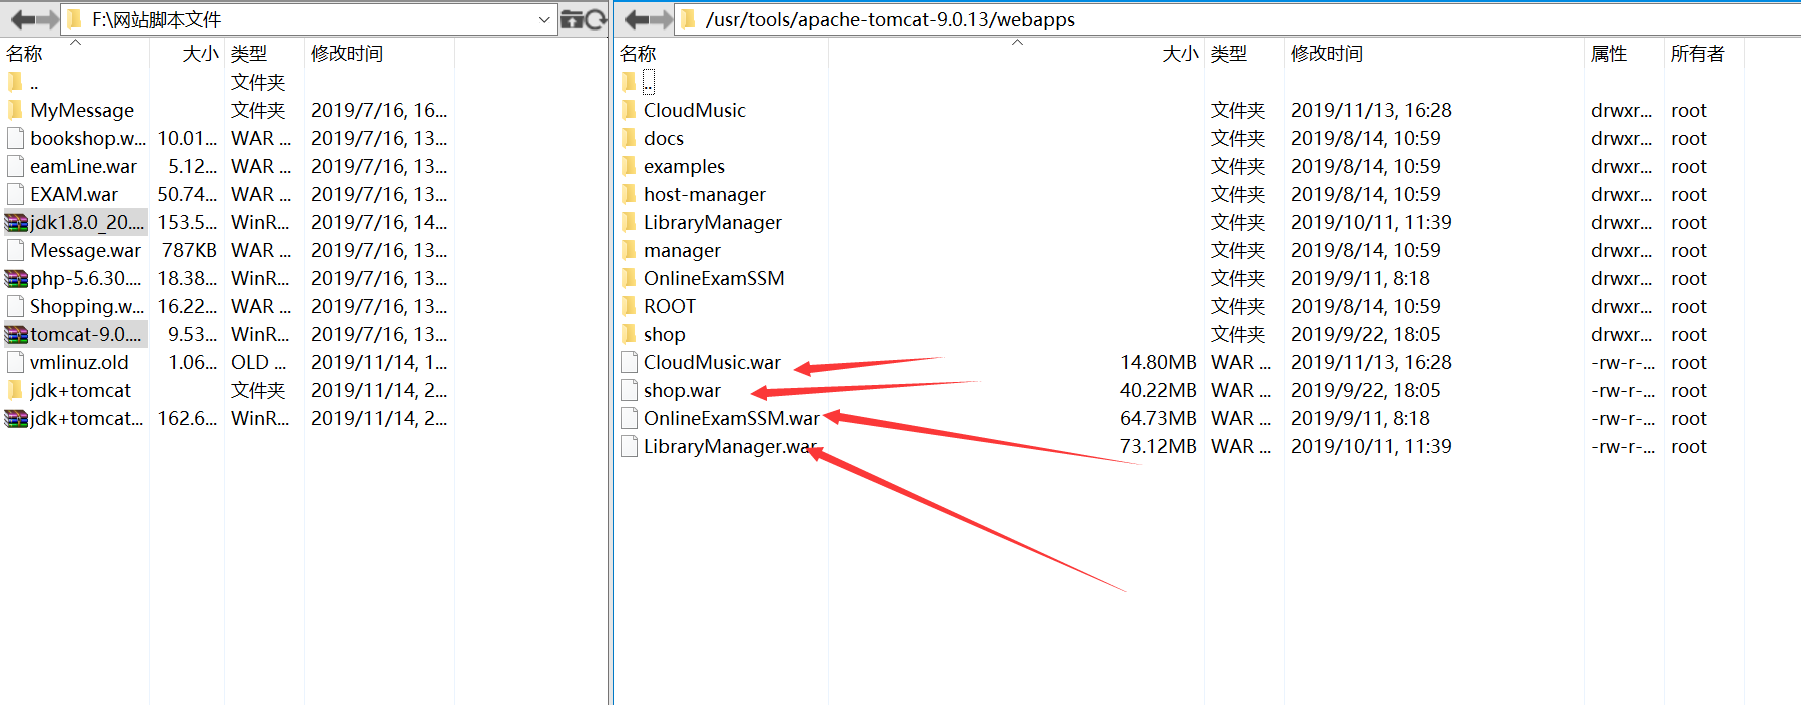Click the 73.12MB size cell
The width and height of the screenshot is (1801, 705).
[1158, 446]
